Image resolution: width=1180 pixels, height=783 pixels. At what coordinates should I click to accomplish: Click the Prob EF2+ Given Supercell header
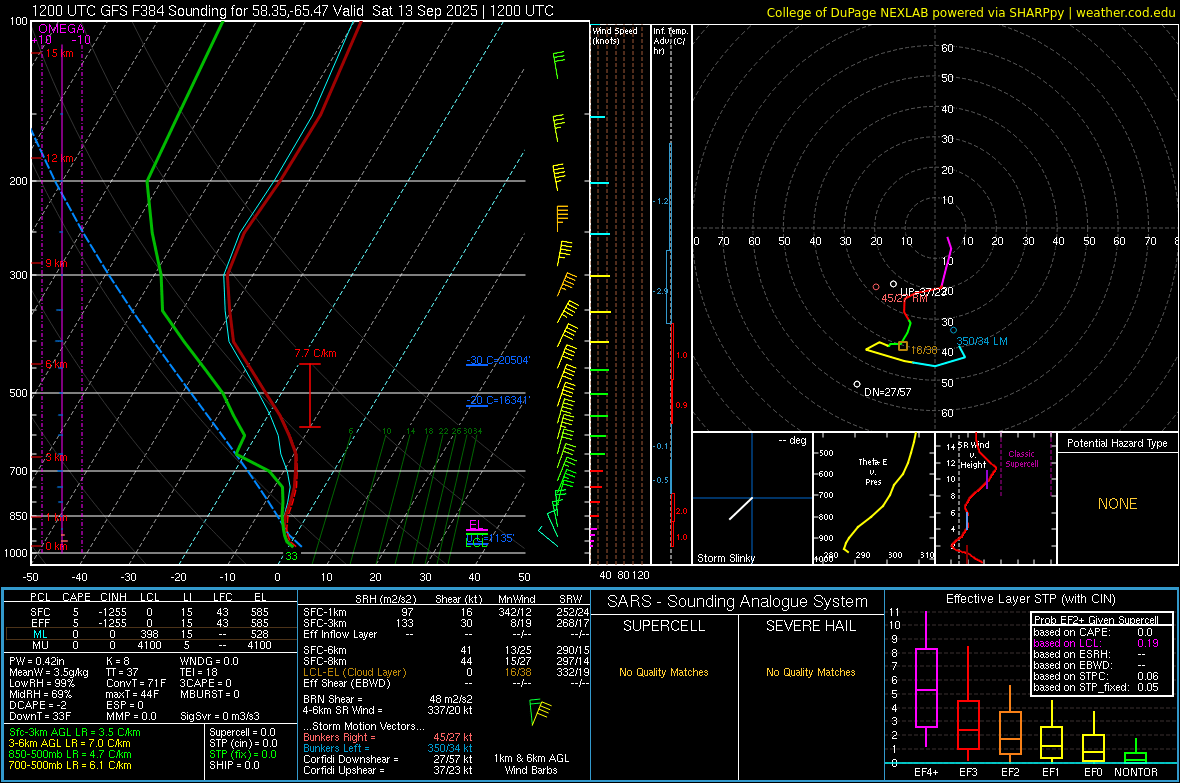point(1096,620)
